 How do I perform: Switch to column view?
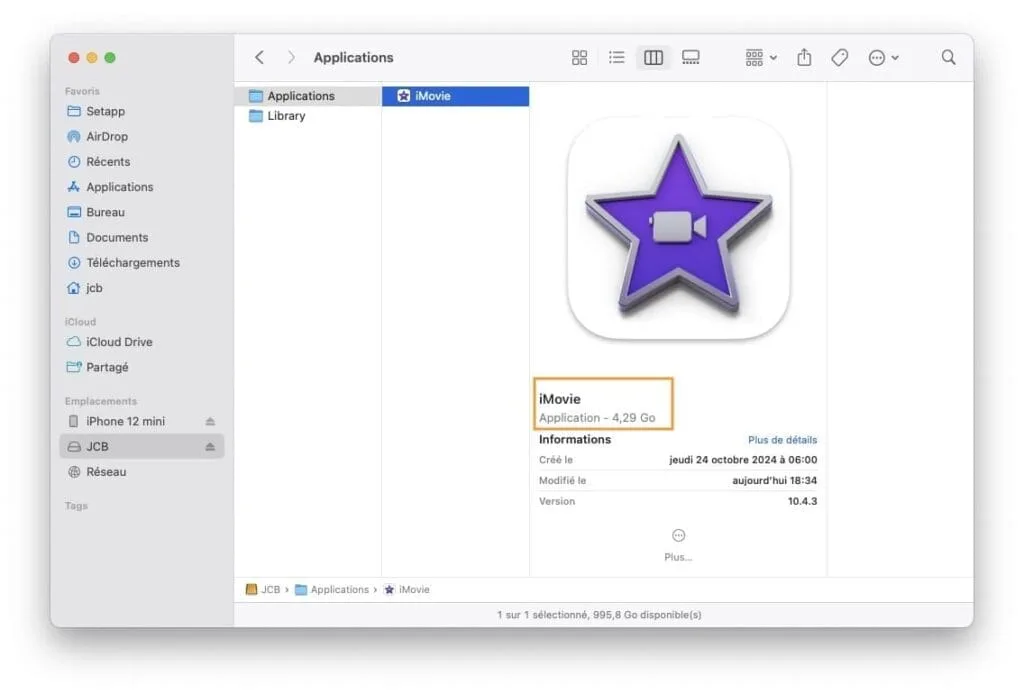(x=653, y=57)
